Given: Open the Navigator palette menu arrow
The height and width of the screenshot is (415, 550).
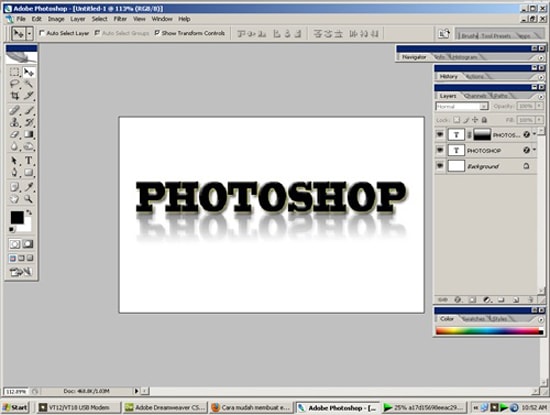Looking at the screenshot, I should click(x=541, y=57).
